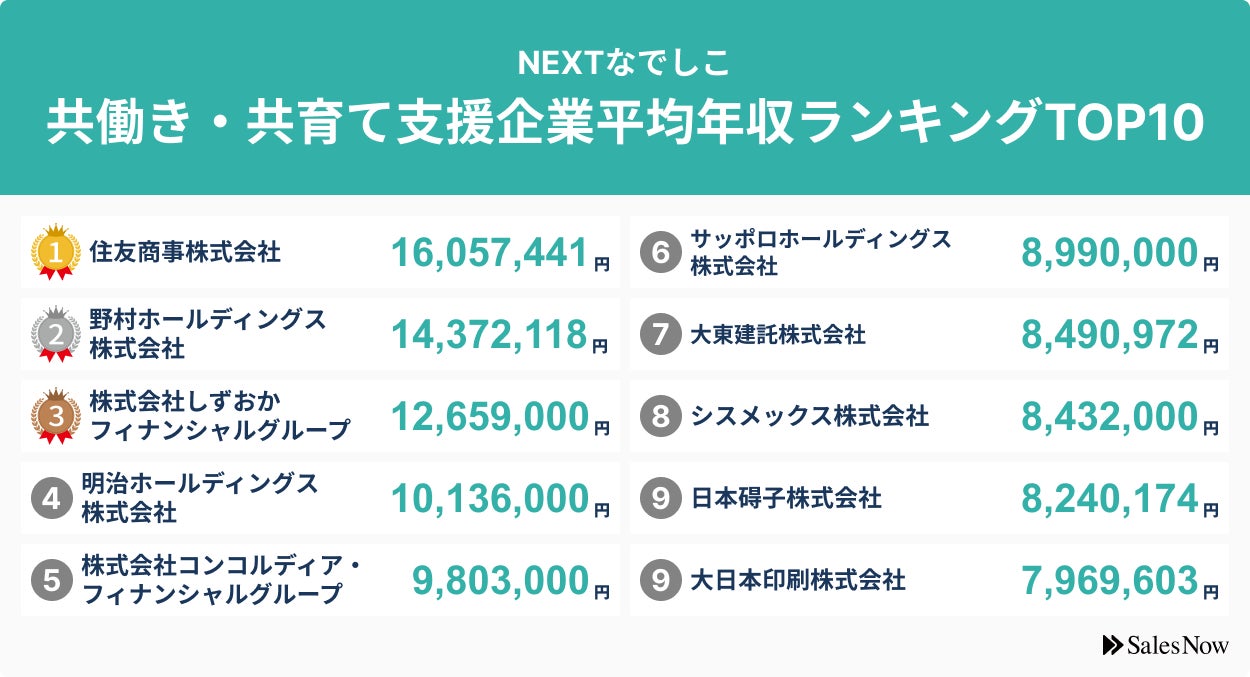Click the rank badge beside 大日本印刷株式会社
Screen dimensions: 1250x677
660,580
